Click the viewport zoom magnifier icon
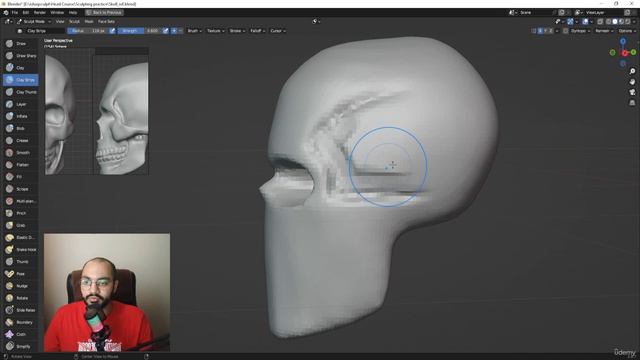 [632, 71]
